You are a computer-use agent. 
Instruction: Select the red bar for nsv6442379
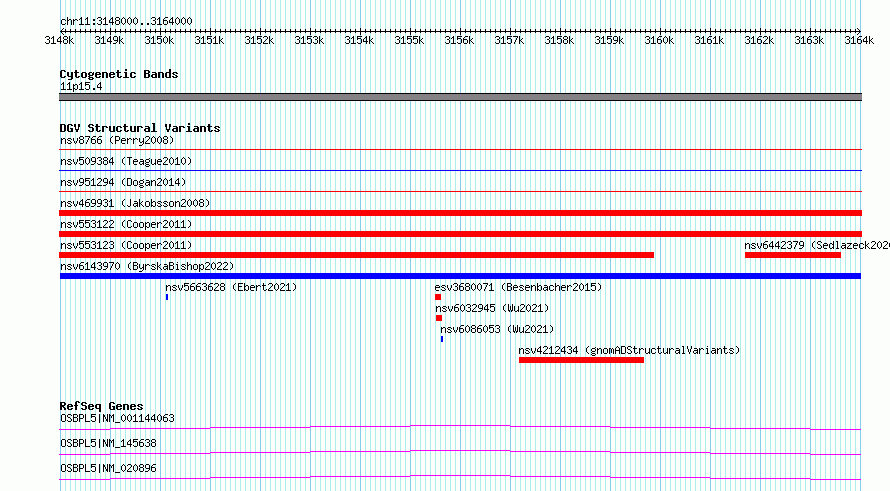(x=793, y=255)
